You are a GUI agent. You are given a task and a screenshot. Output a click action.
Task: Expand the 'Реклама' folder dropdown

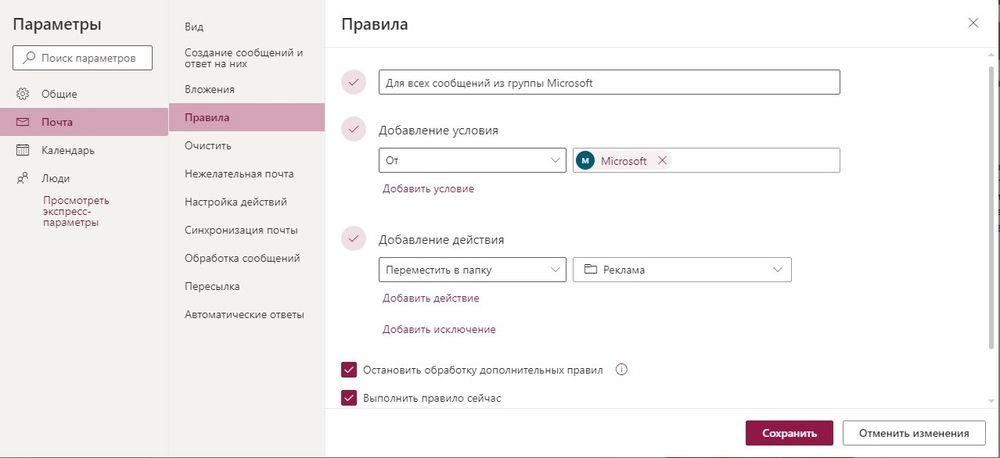(x=682, y=270)
